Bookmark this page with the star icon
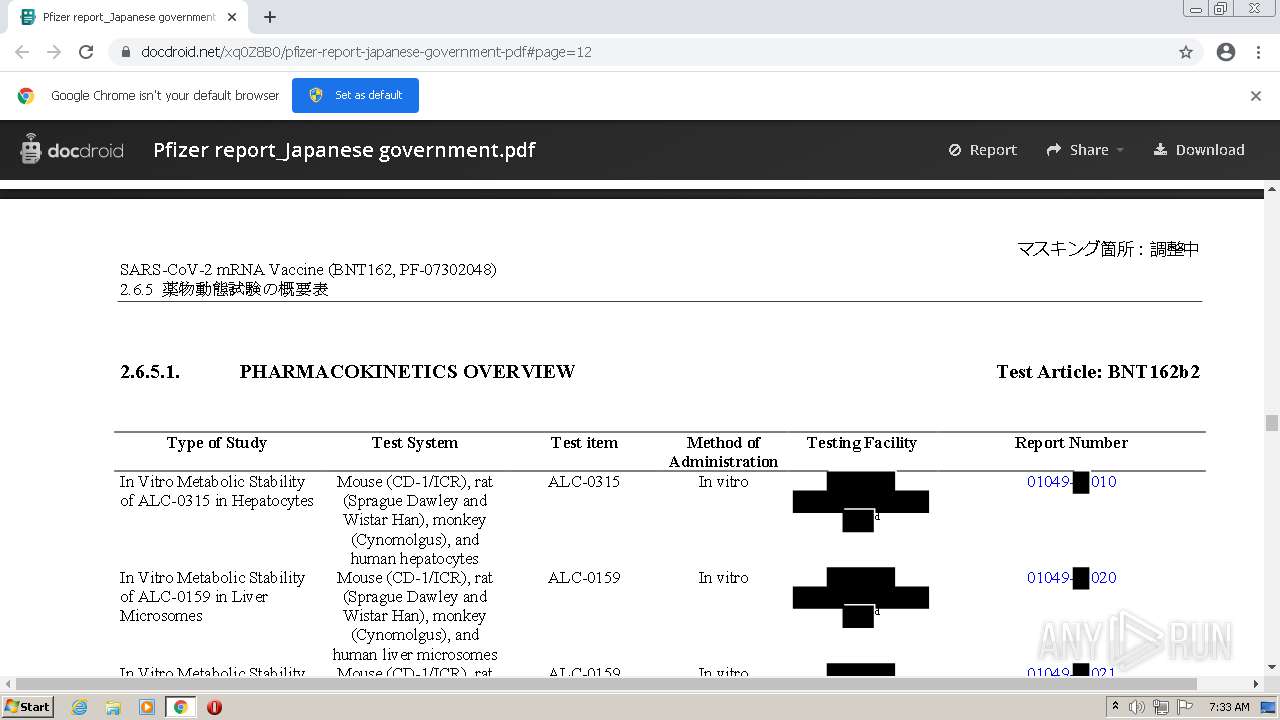 point(1186,52)
